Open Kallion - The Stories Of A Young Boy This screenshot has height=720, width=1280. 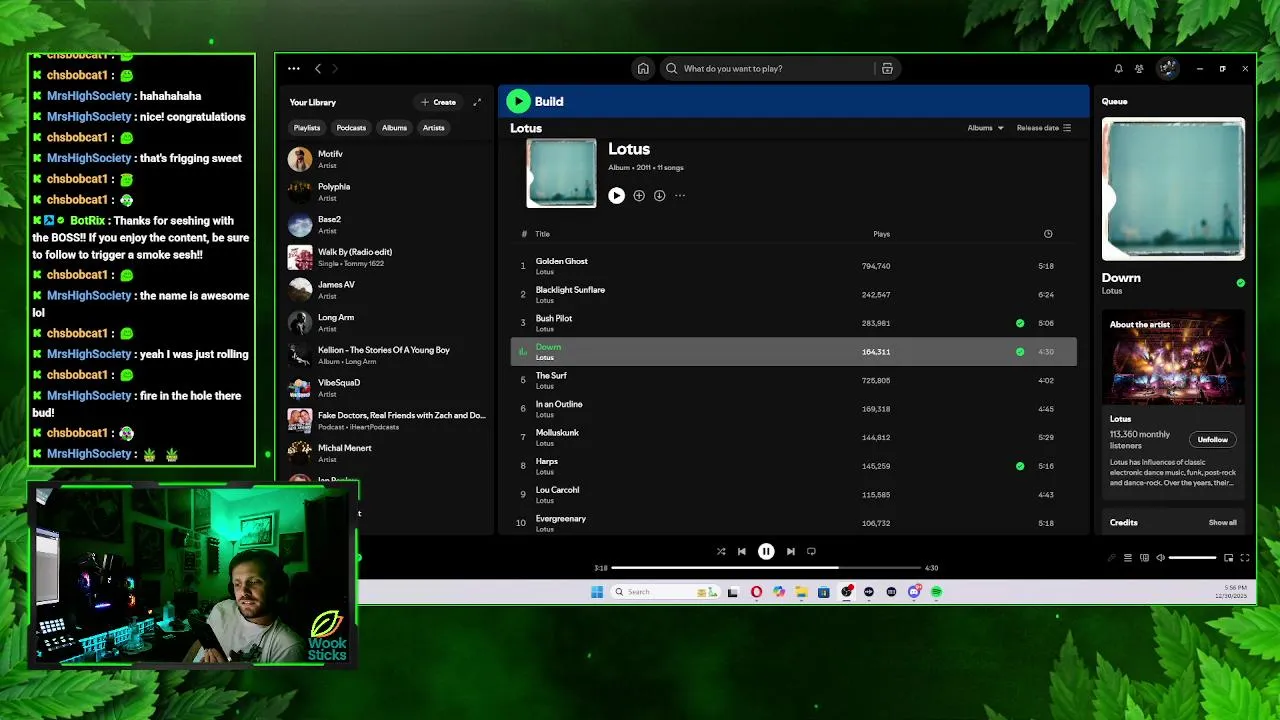[x=386, y=355]
